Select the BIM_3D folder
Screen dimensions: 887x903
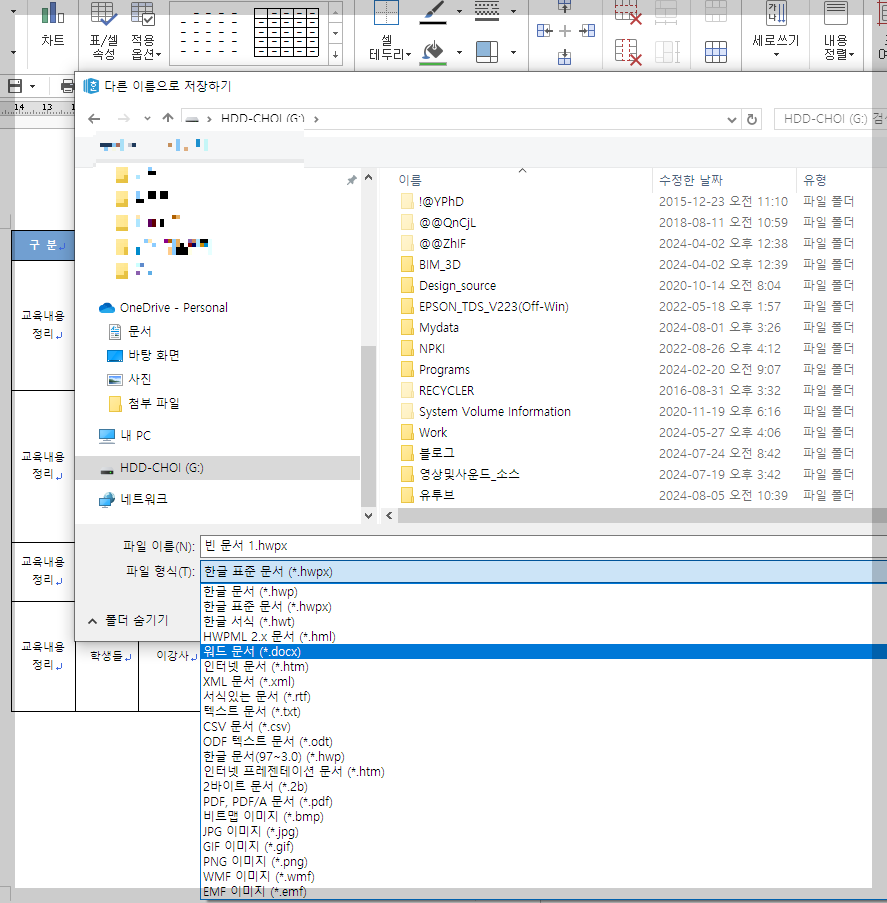coord(439,264)
